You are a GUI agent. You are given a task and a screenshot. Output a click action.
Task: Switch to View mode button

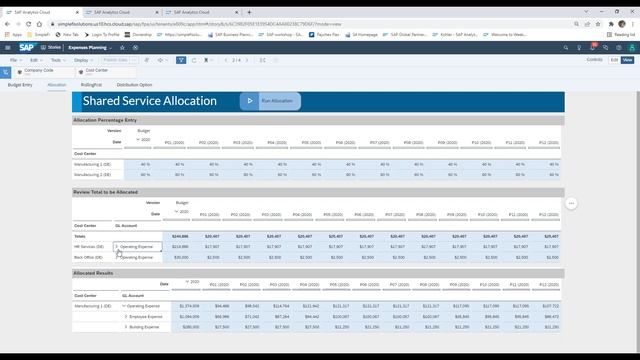coord(627,60)
